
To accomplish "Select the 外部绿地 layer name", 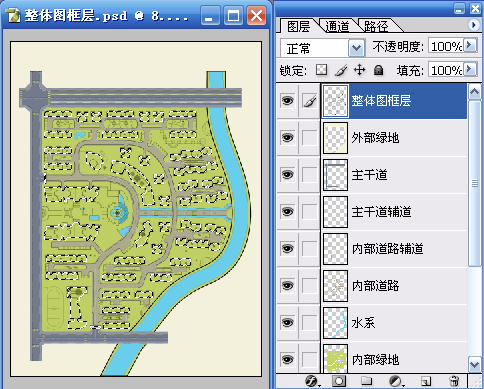I will tap(375, 138).
